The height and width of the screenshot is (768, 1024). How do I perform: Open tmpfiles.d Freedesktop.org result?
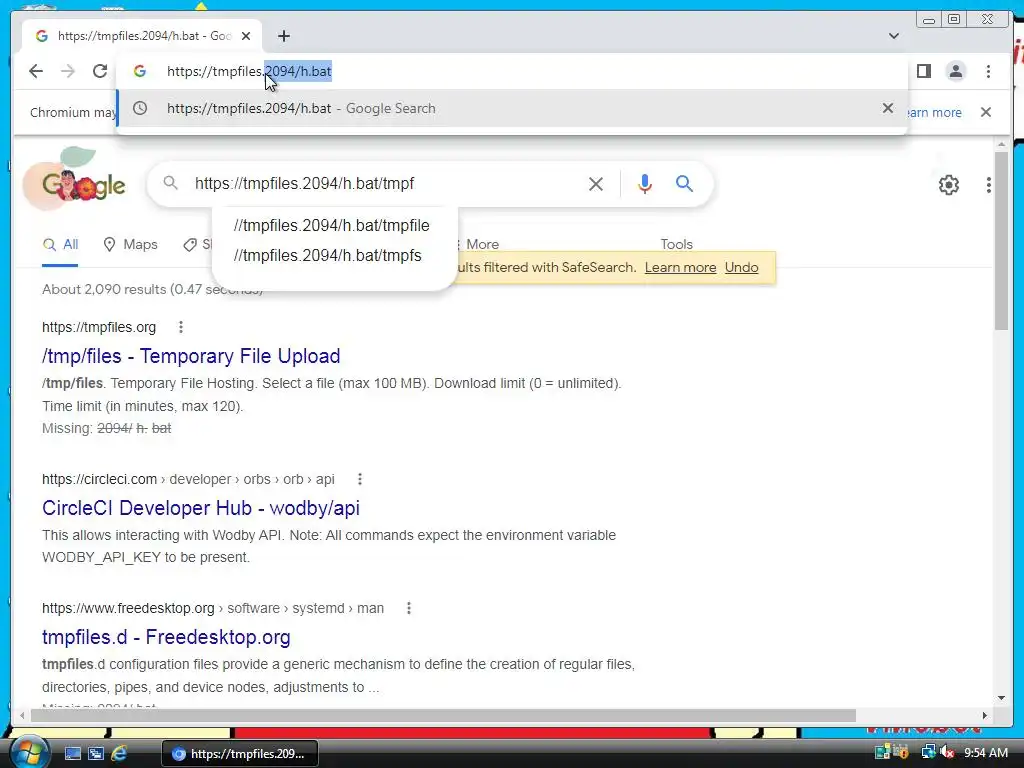coord(166,637)
